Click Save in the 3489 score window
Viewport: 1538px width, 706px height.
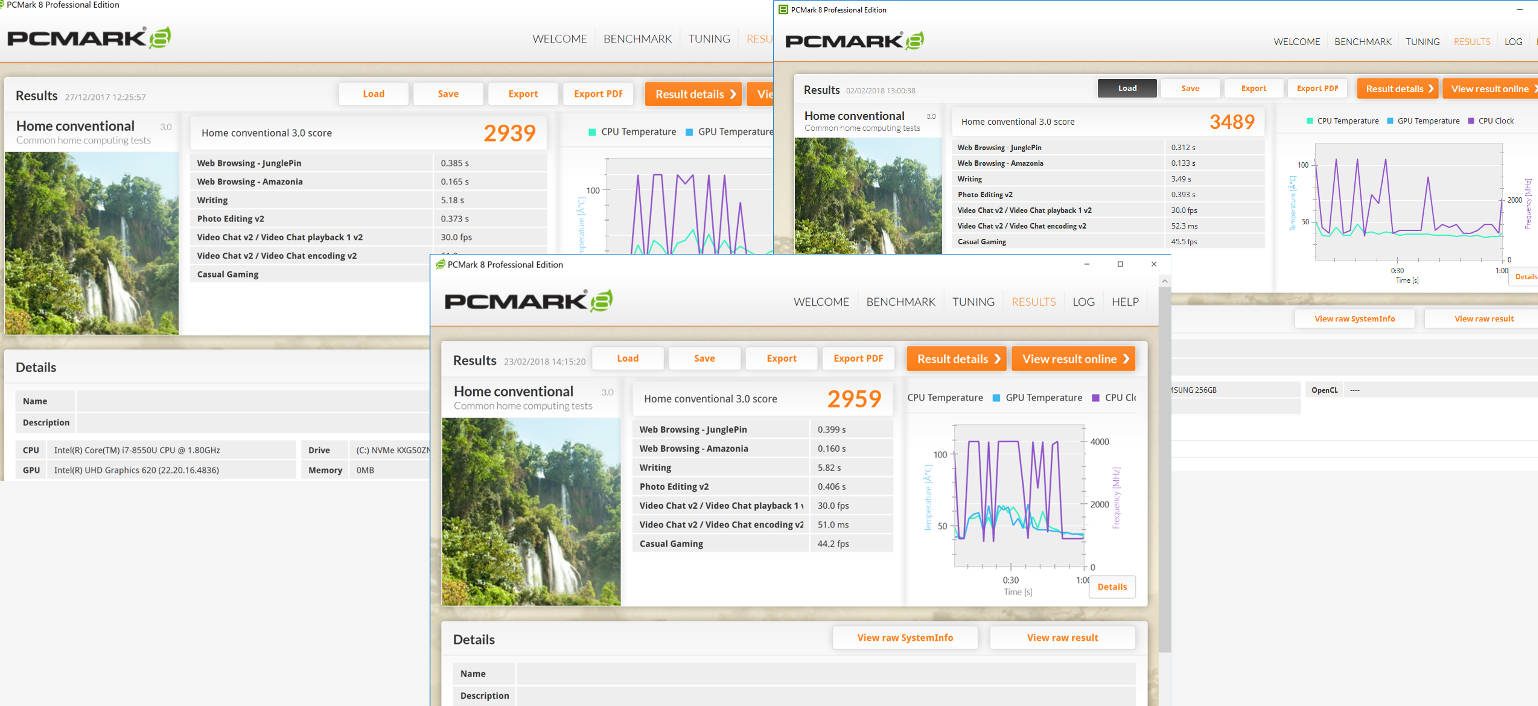1190,88
